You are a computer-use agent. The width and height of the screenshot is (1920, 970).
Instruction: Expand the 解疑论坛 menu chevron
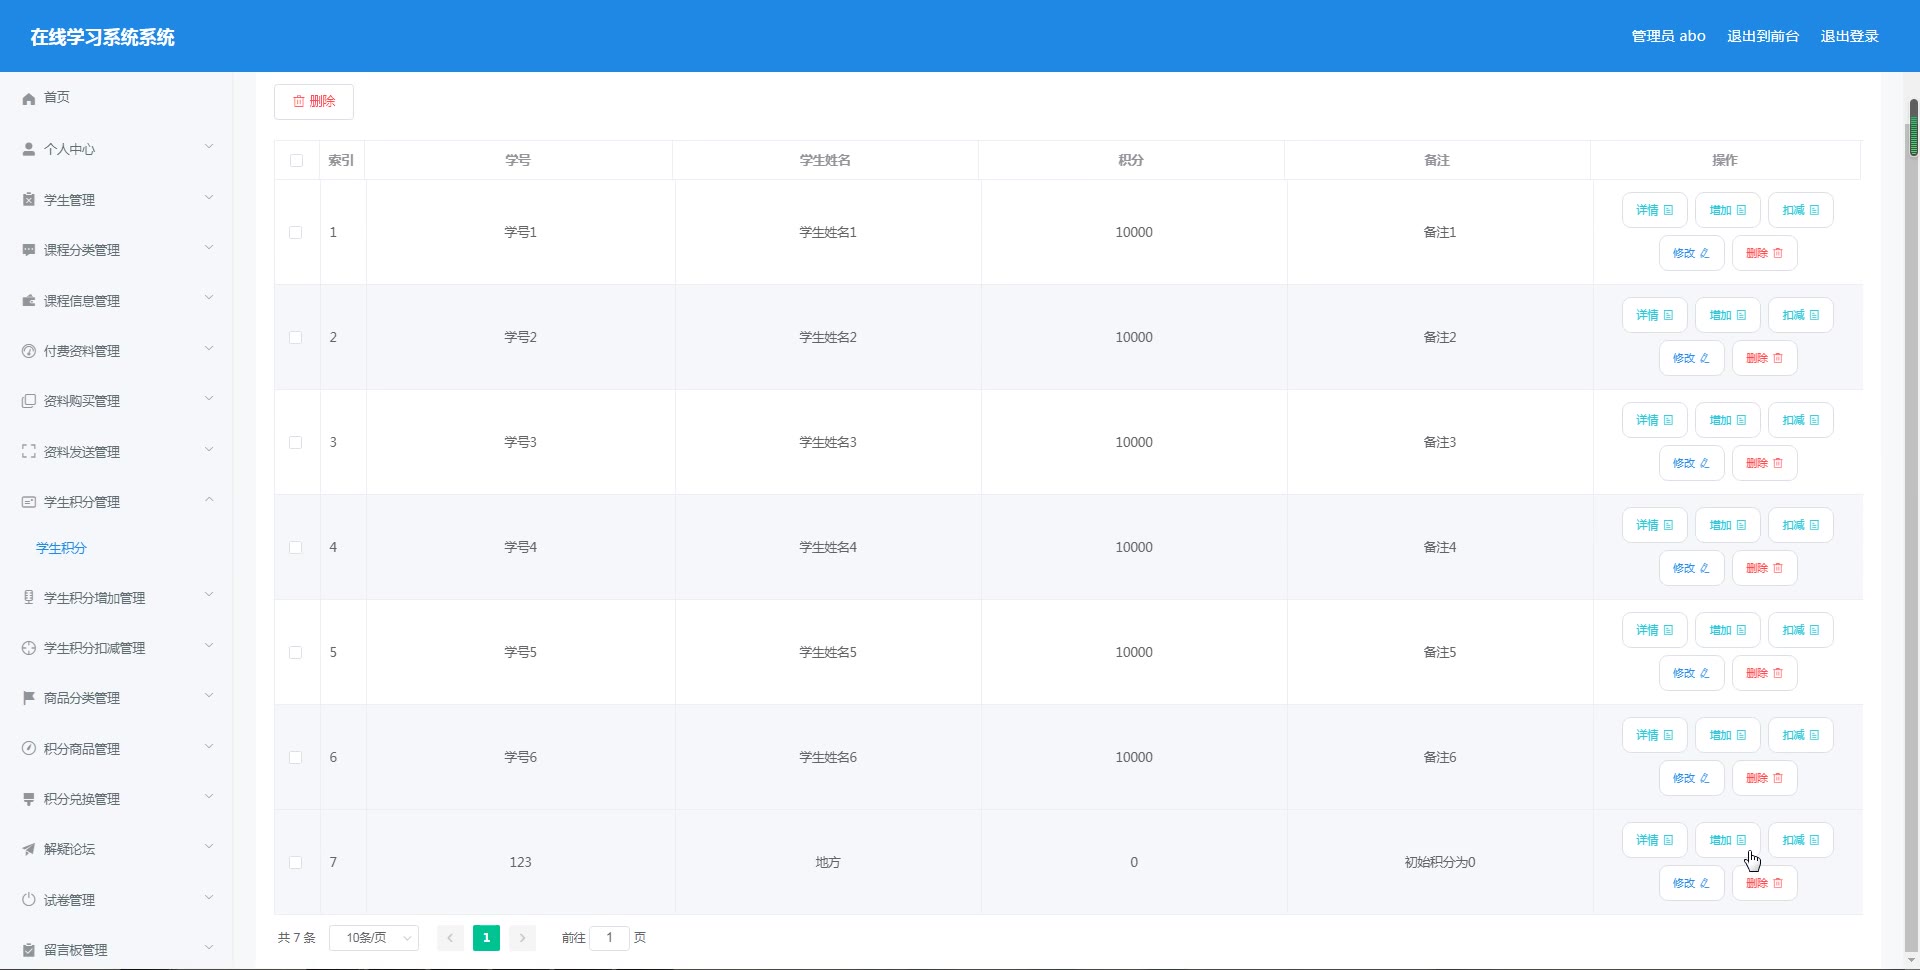point(209,846)
